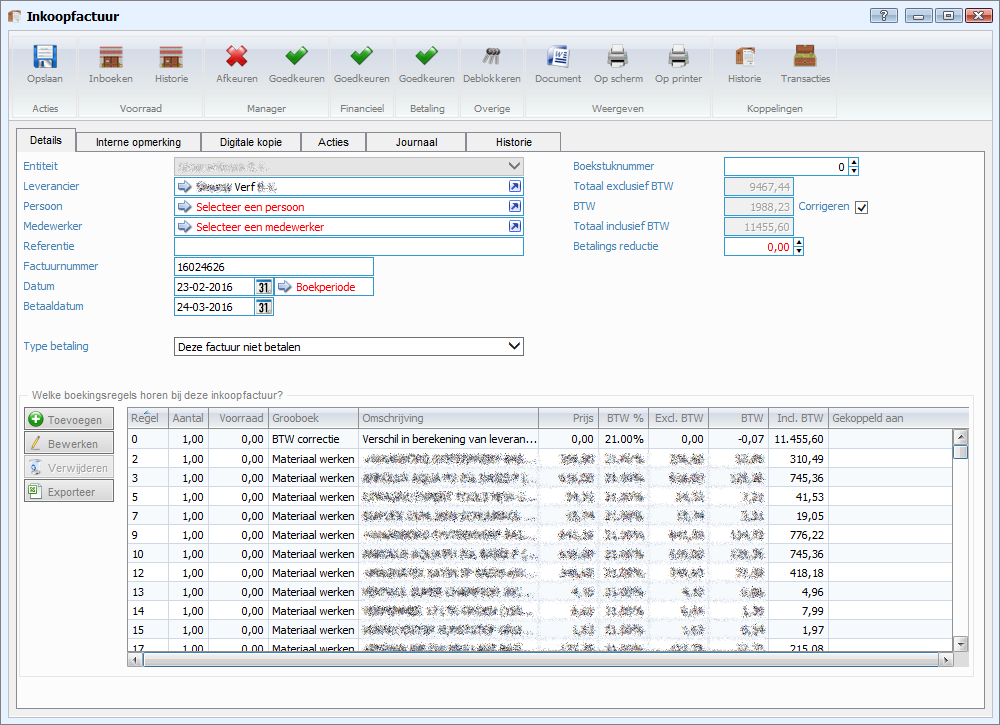Screen dimensions: 1000x725
Task: Click the Exporteer button
Action: pyautogui.click(x=68, y=491)
